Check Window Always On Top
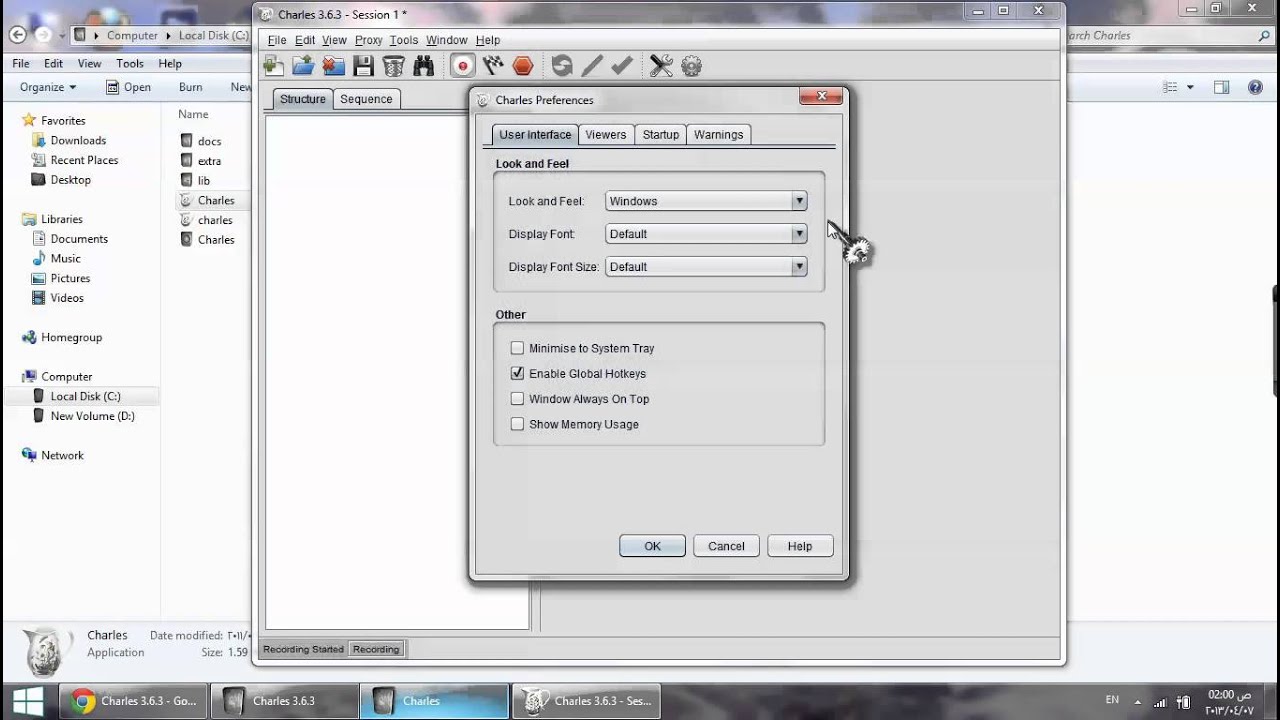 tap(517, 398)
